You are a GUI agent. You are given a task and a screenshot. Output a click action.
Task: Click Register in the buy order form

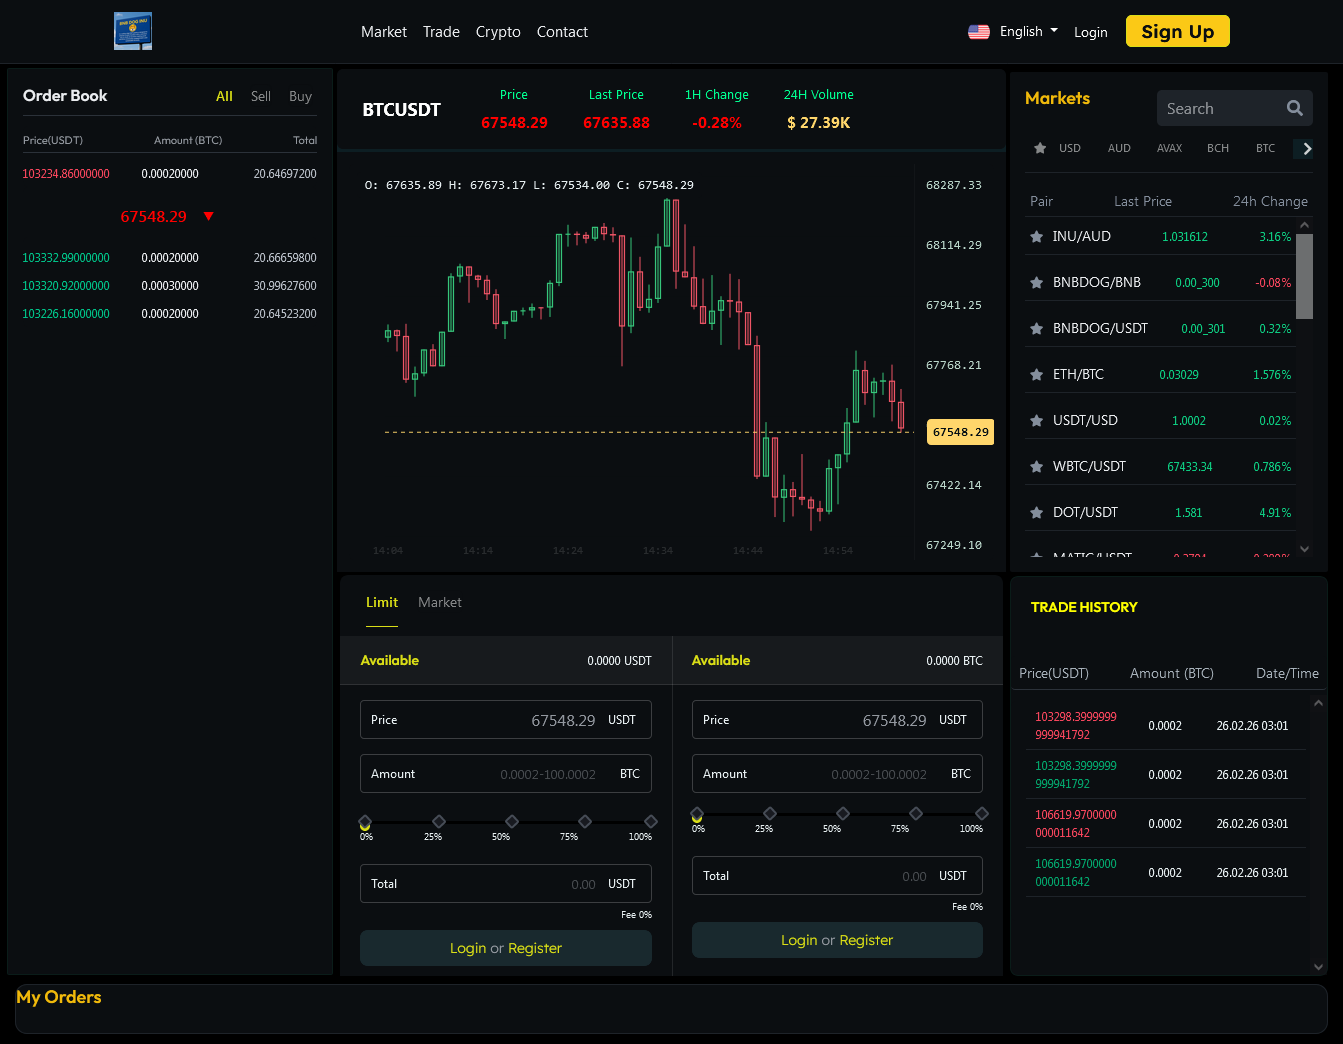535,948
